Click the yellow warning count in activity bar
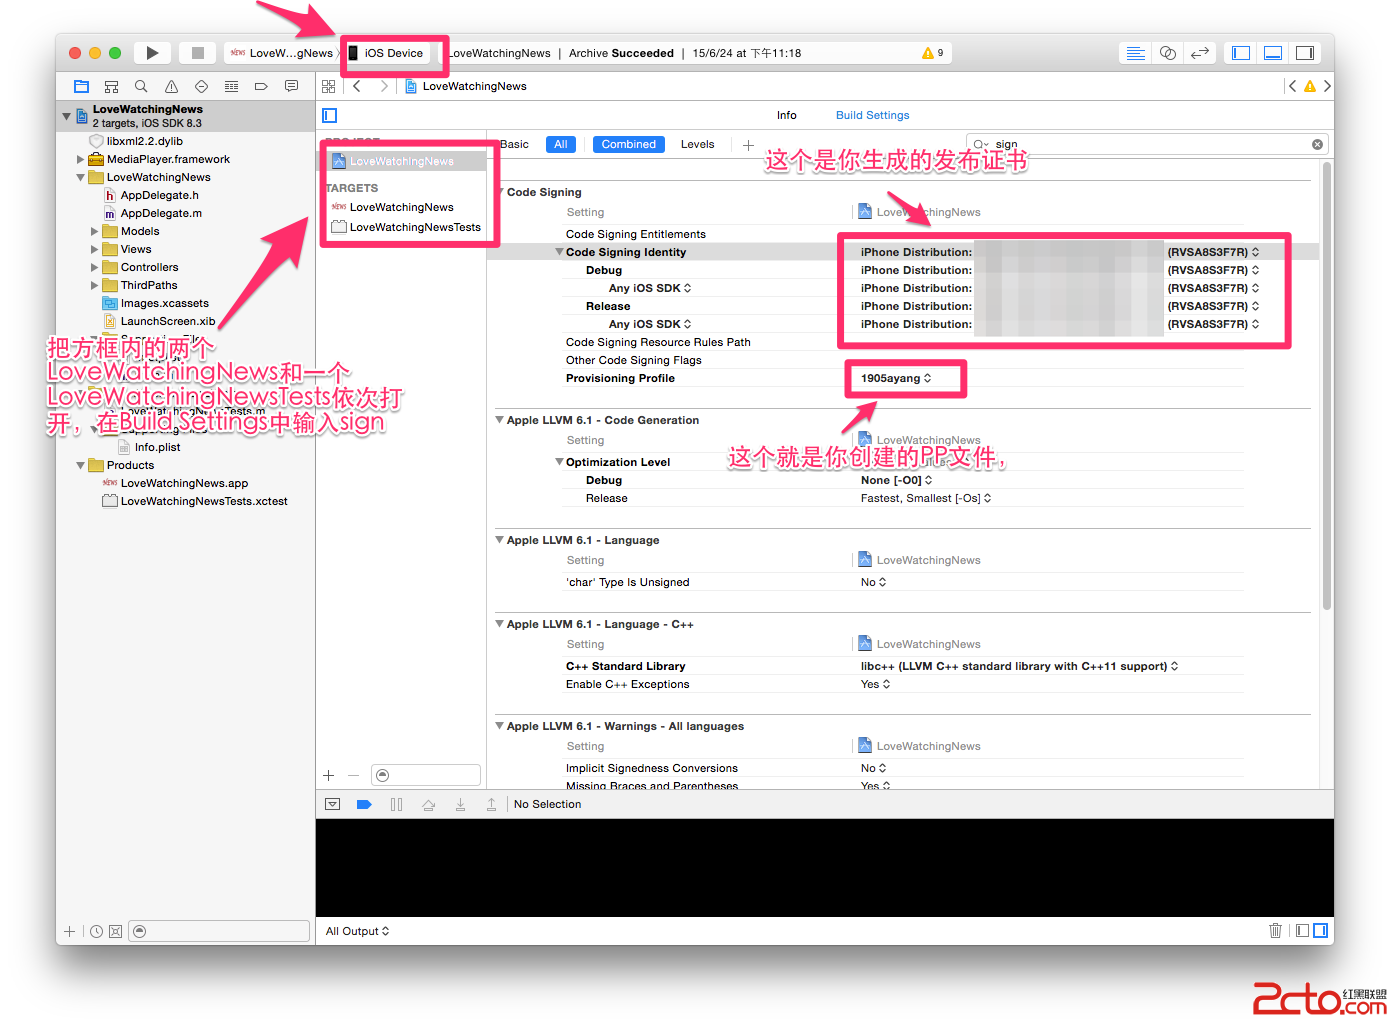Viewport: 1390px width, 1025px height. pyautogui.click(x=933, y=53)
